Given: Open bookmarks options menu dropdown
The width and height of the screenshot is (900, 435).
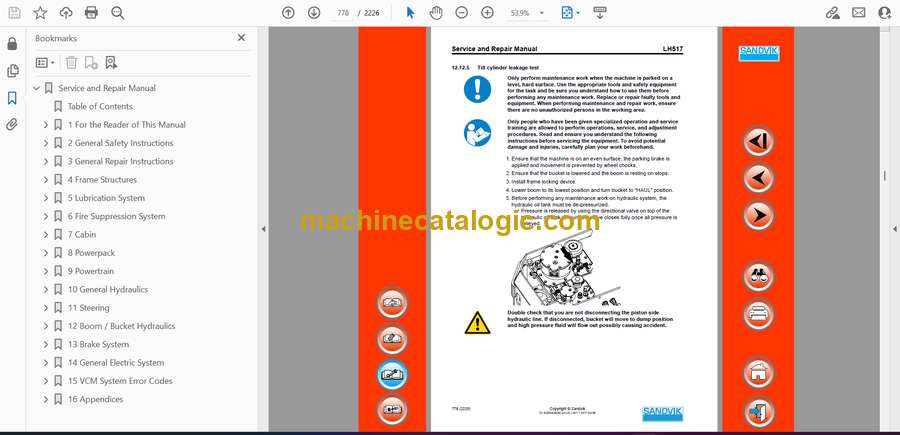Looking at the screenshot, I should (45, 63).
